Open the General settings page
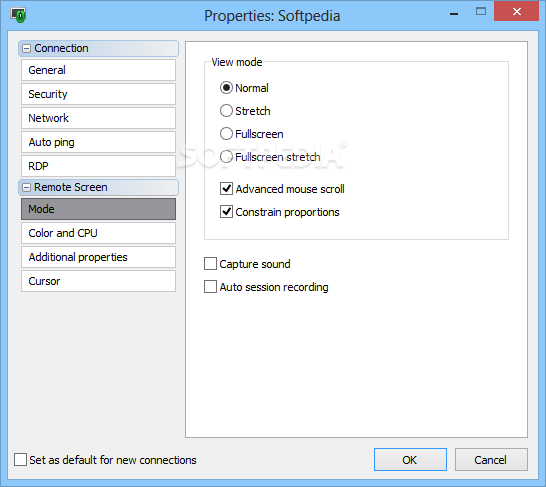The image size is (546, 487). tap(98, 70)
